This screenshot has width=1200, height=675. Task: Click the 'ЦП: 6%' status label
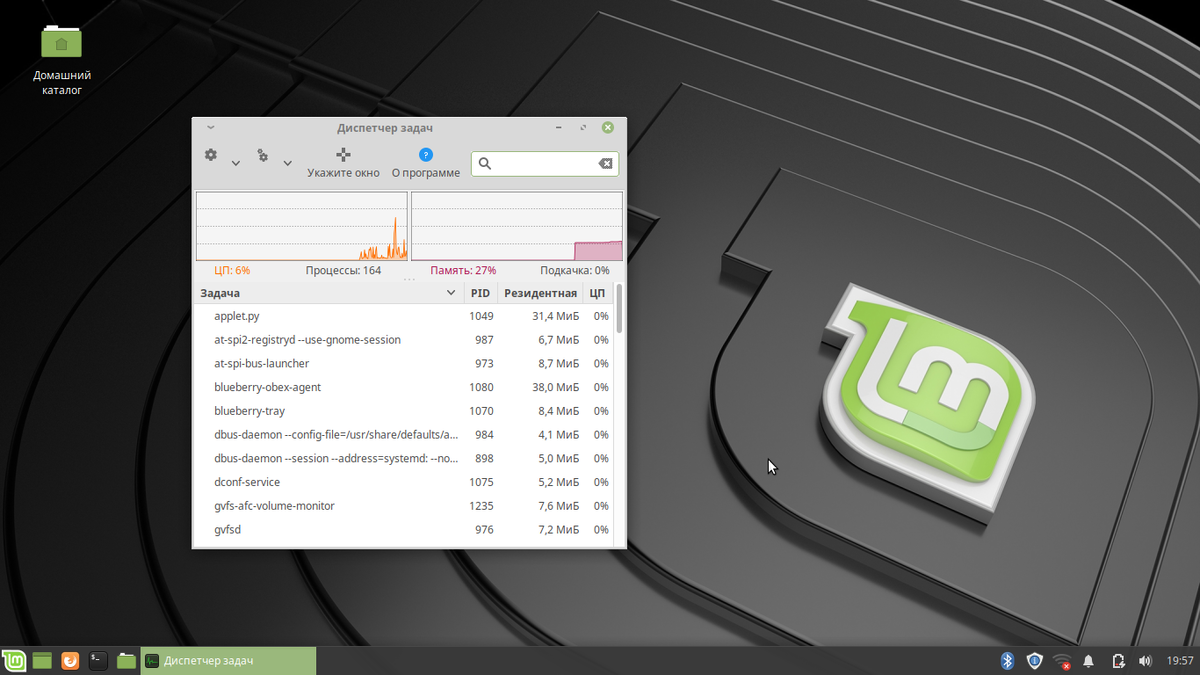coord(232,270)
